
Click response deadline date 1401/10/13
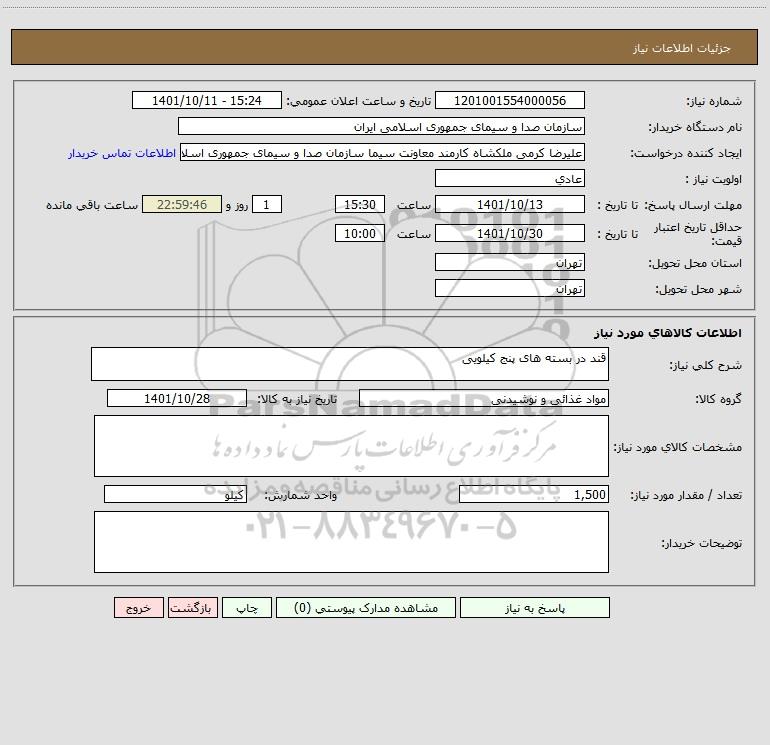(510, 204)
